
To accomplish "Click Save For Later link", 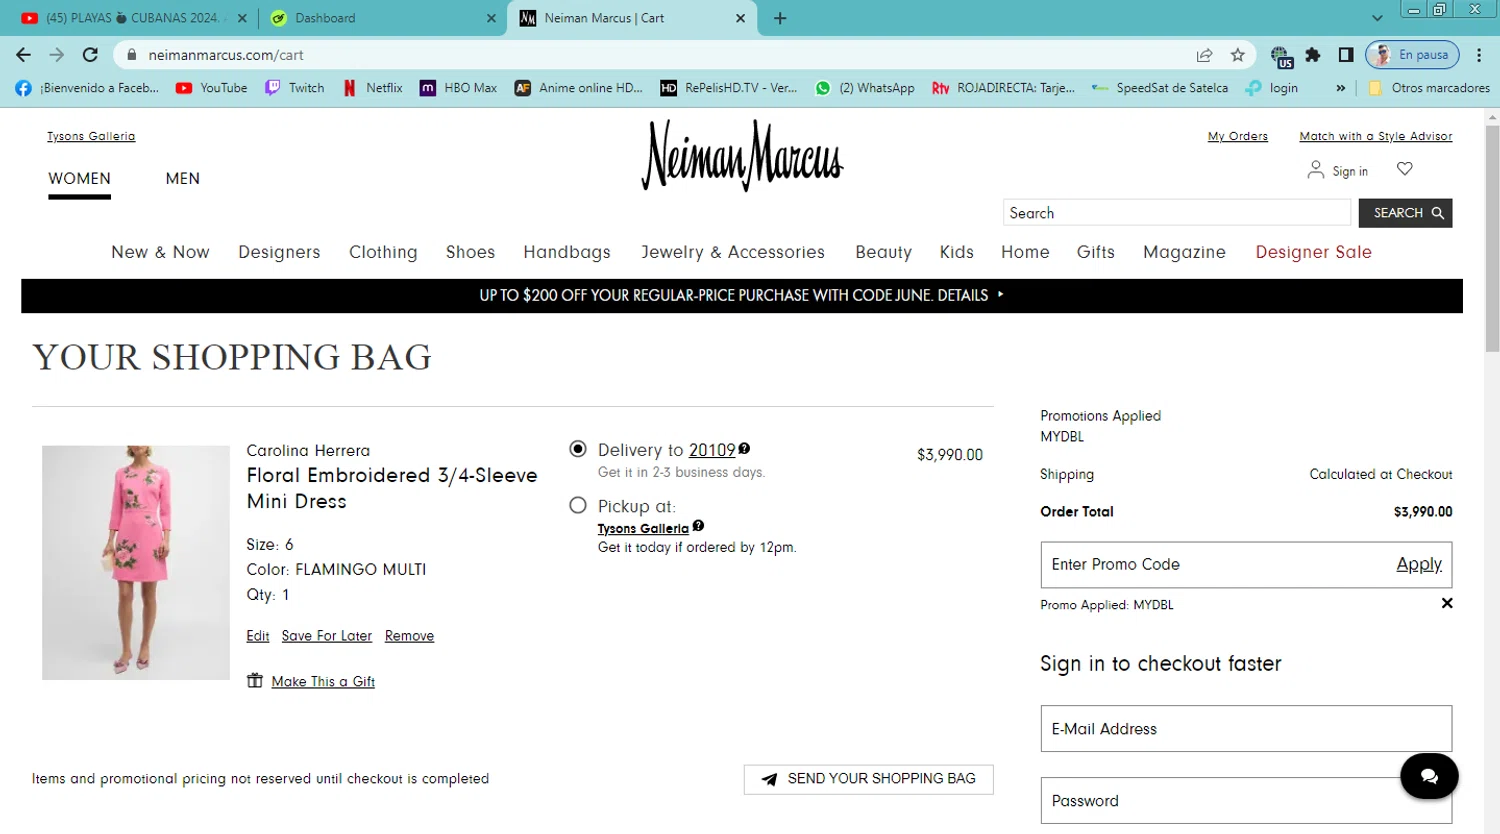I will tap(326, 636).
